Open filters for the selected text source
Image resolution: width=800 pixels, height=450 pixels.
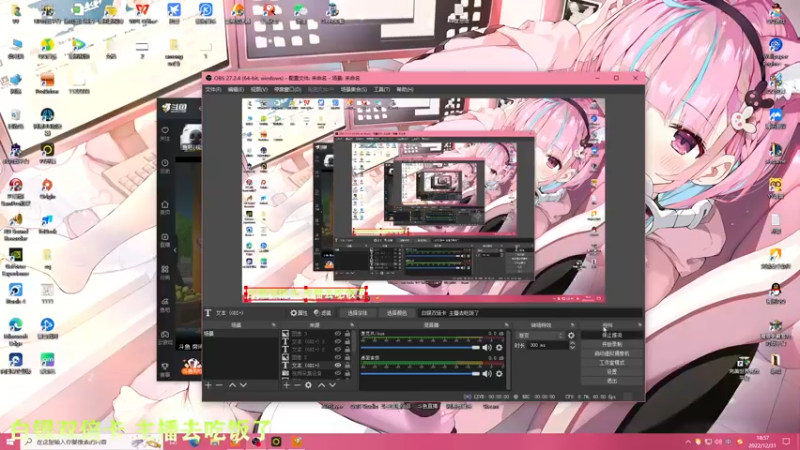[322, 313]
